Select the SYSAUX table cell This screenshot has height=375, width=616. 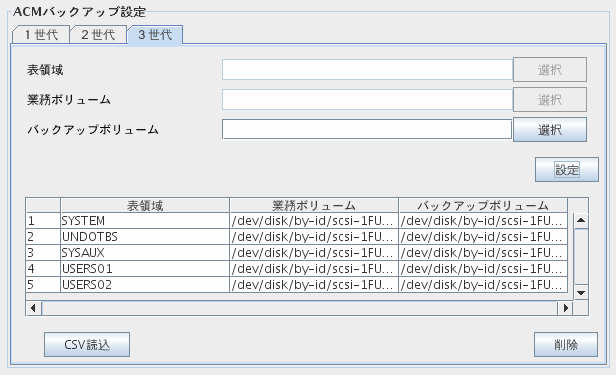click(145, 252)
